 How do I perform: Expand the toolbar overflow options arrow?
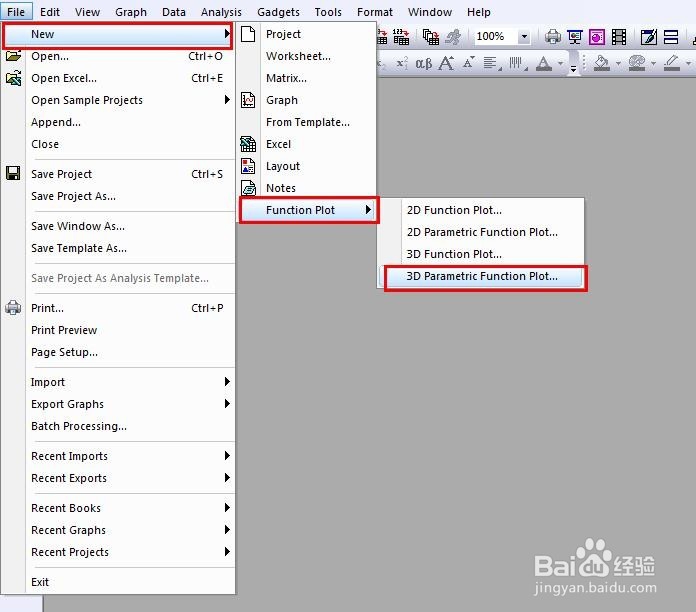[573, 68]
